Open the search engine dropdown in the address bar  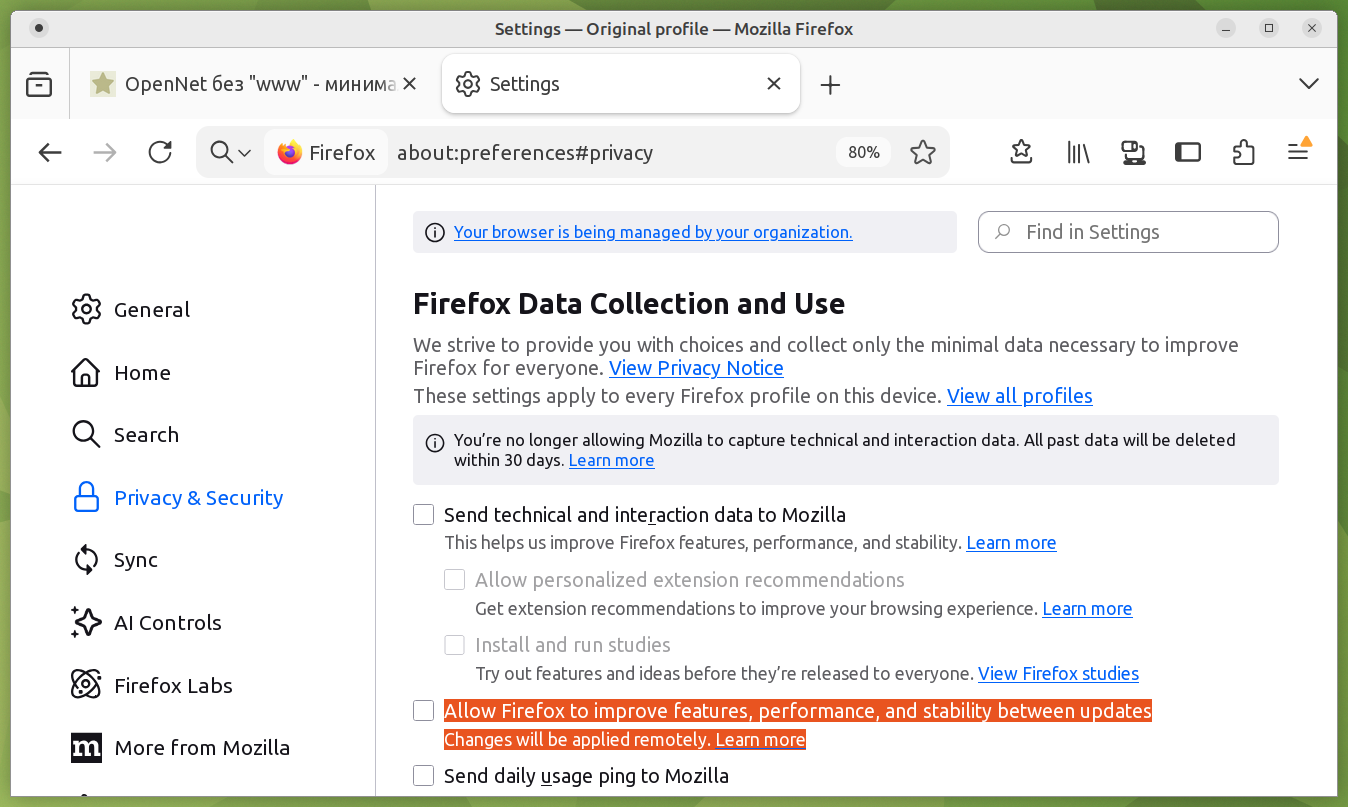pos(230,152)
